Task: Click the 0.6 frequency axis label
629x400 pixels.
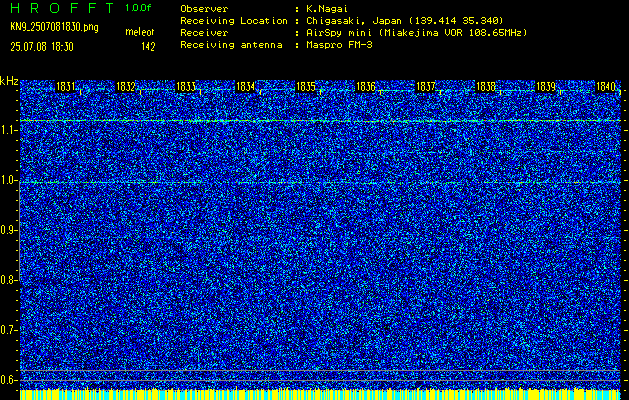Action: tap(8, 380)
